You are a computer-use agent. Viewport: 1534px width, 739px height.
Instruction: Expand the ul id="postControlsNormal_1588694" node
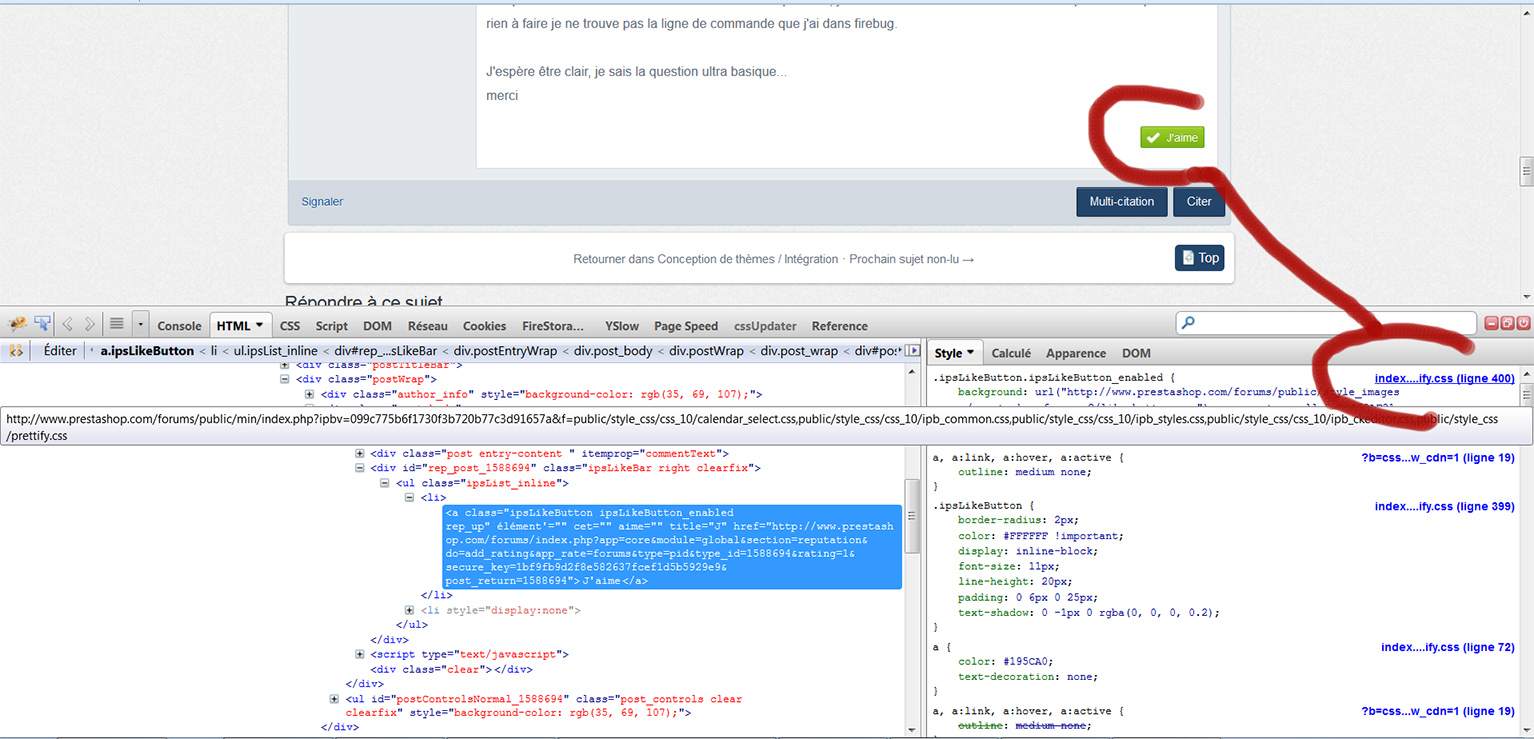point(334,699)
